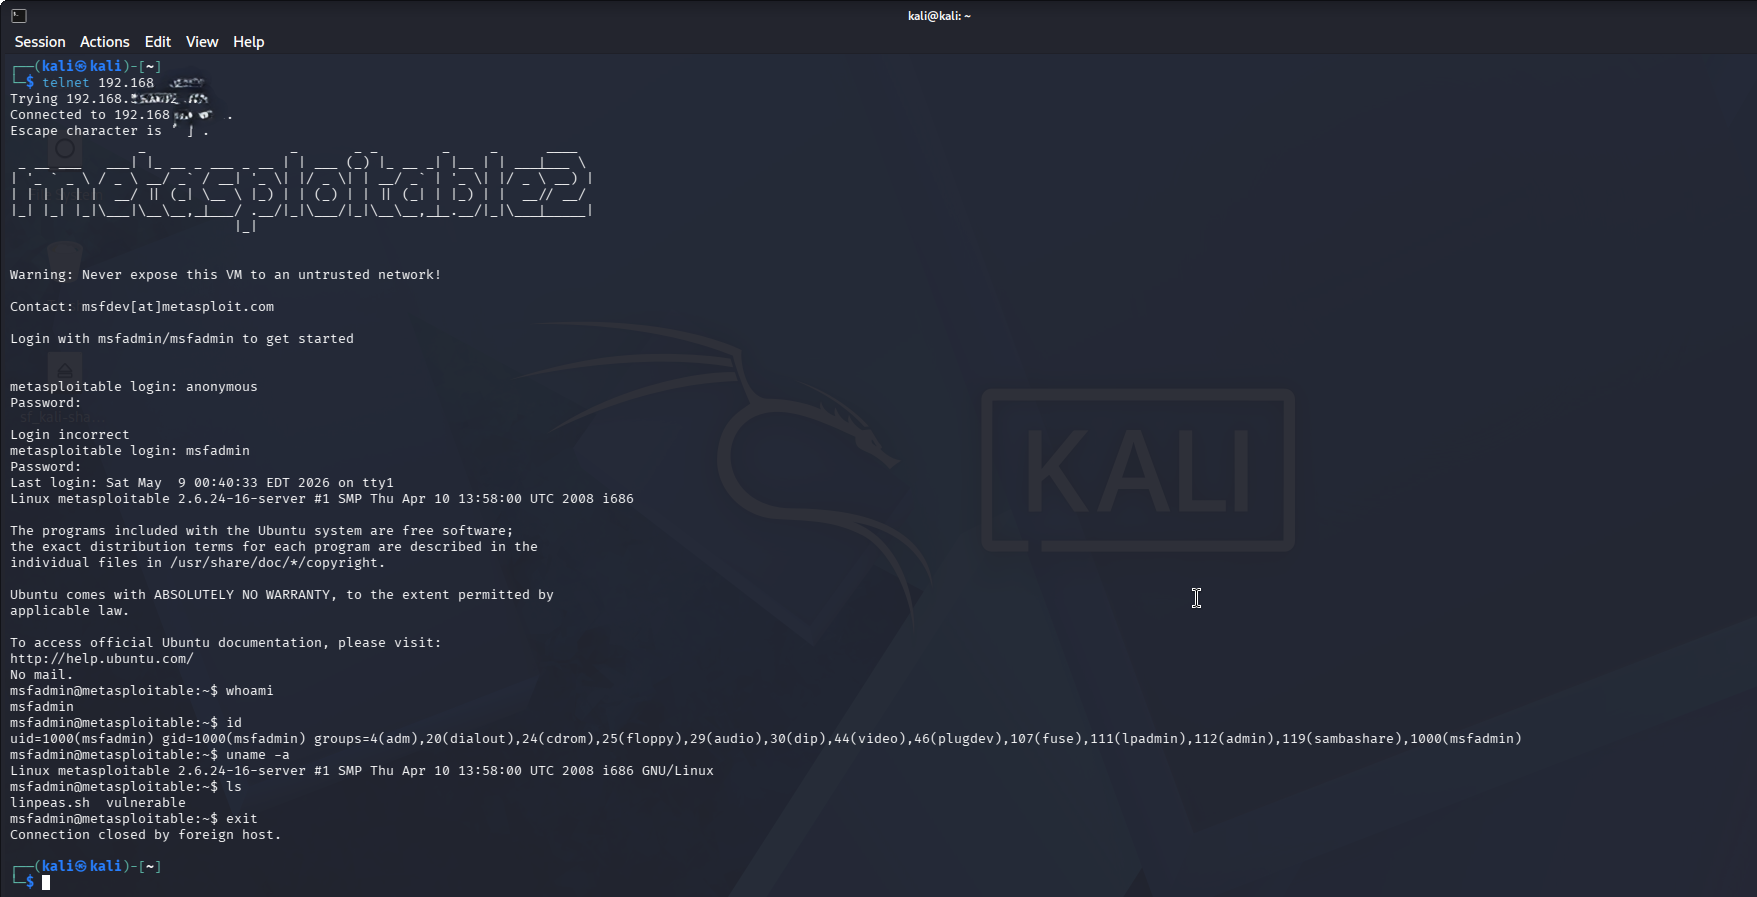Click the '/usr/share/doc/*/copyright' line
The height and width of the screenshot is (897, 1757).
click(x=198, y=563)
